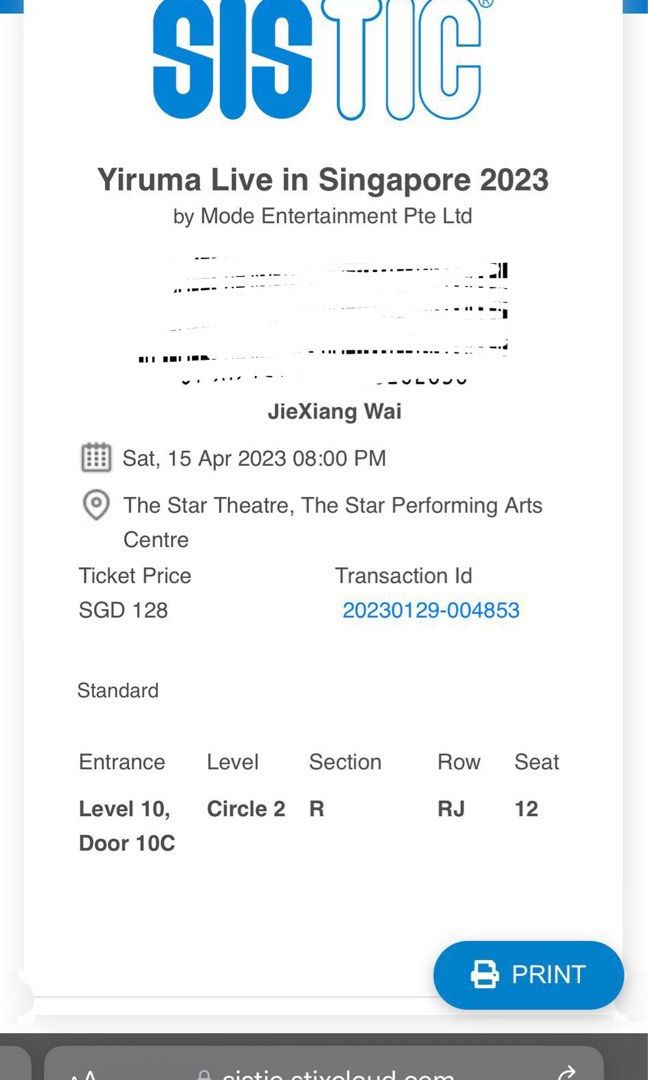Viewport: 648px width, 1080px height.
Task: Click 'by Mode Entertainment Pte Ltd' text
Action: [323, 216]
